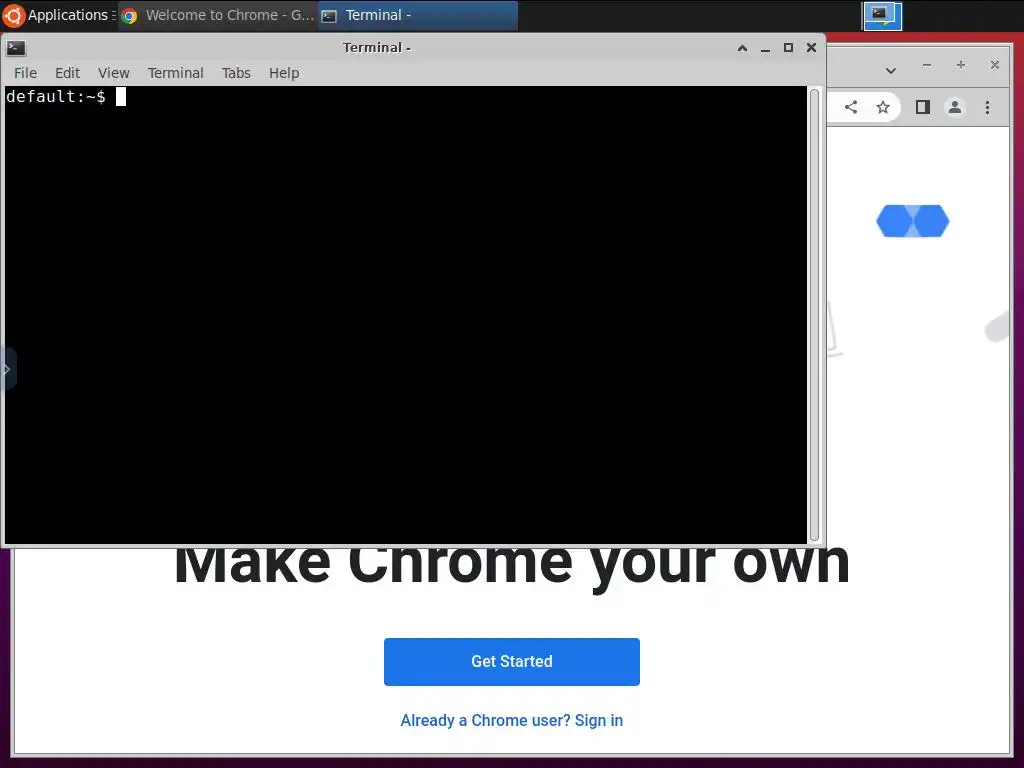Open the Terminal Edit menu

coord(67,72)
